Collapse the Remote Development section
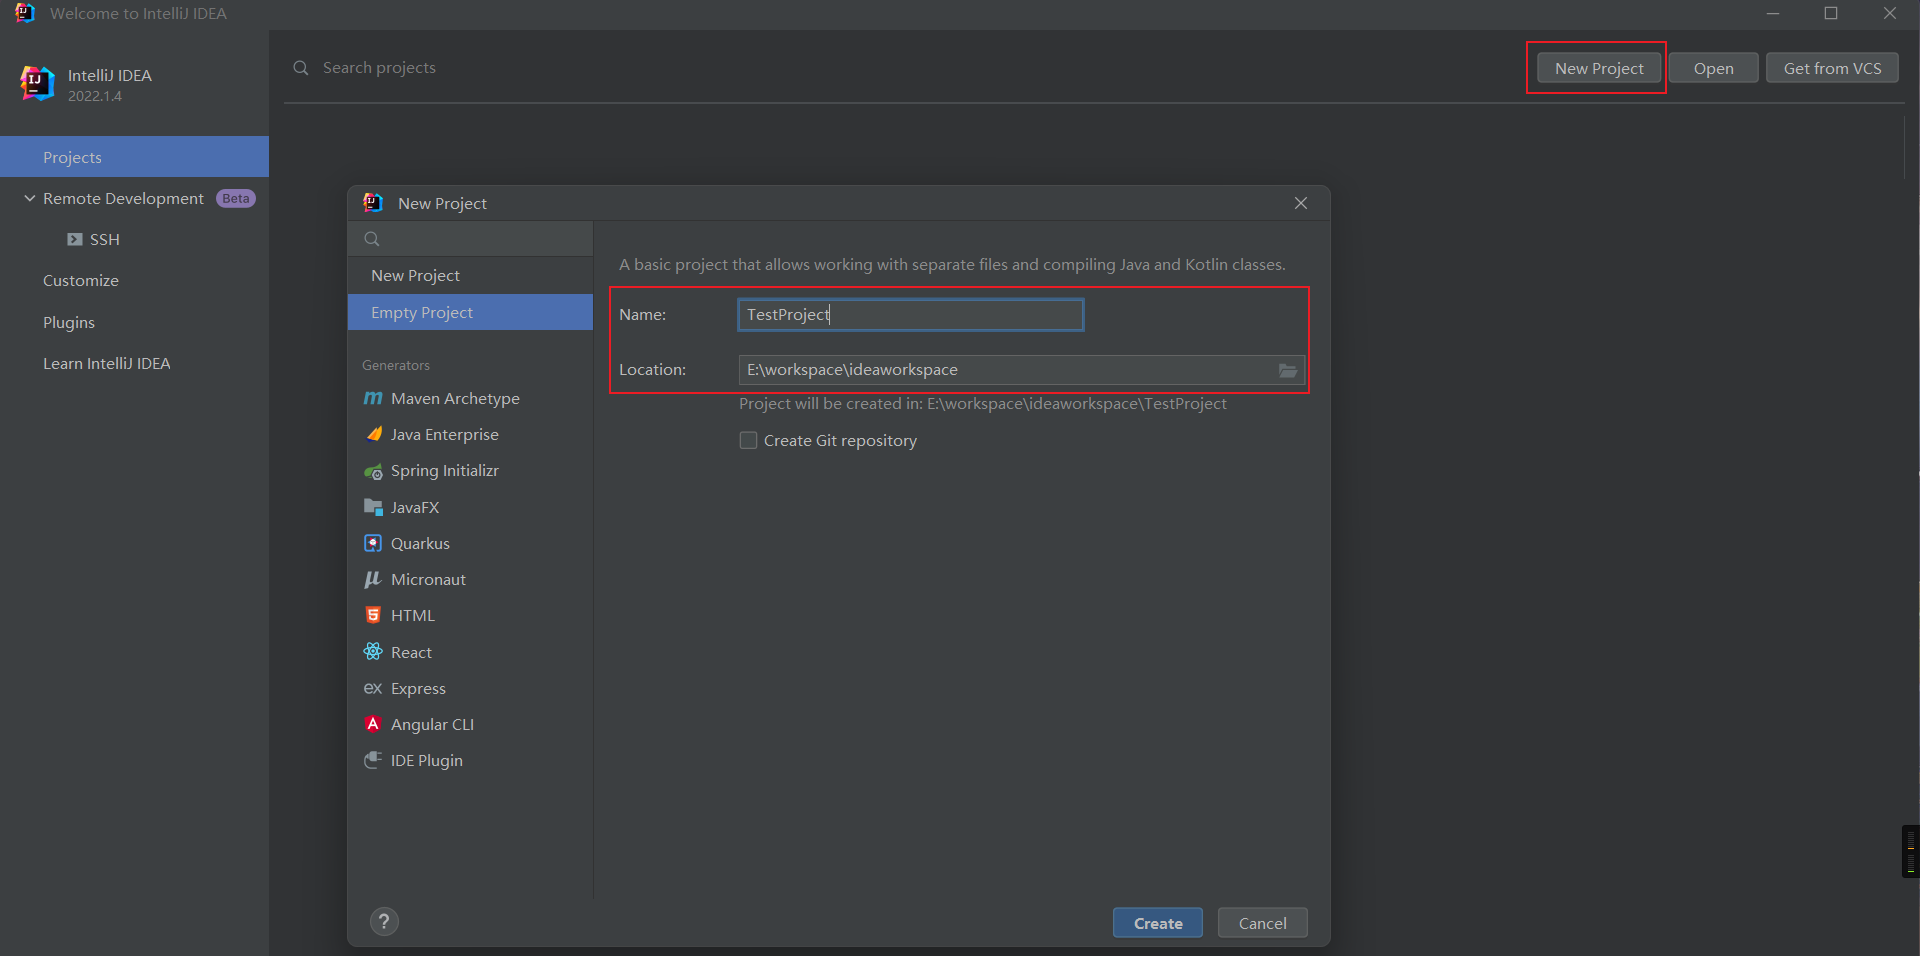 pyautogui.click(x=30, y=199)
